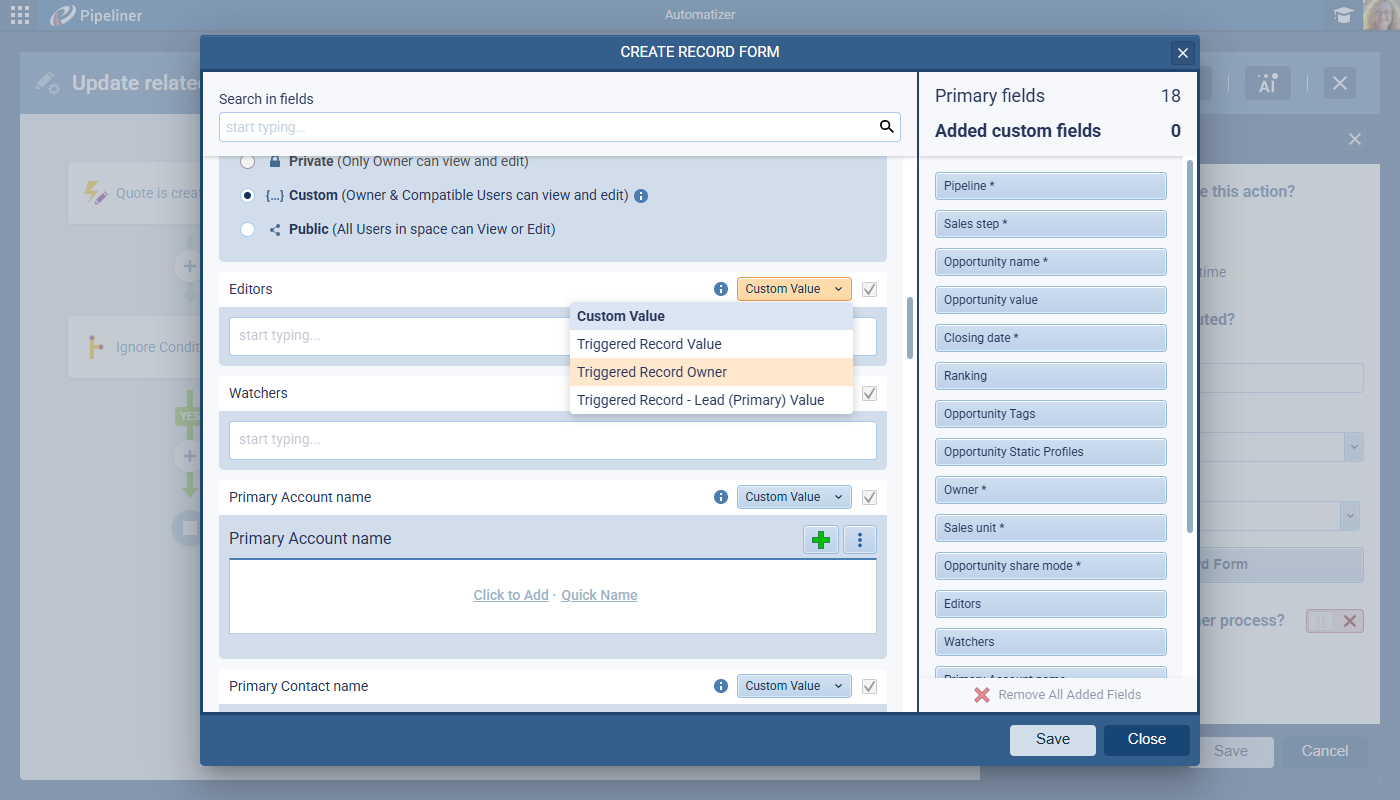The width and height of the screenshot is (1400, 800).
Task: Select the Public share mode radio button
Action: pos(248,229)
